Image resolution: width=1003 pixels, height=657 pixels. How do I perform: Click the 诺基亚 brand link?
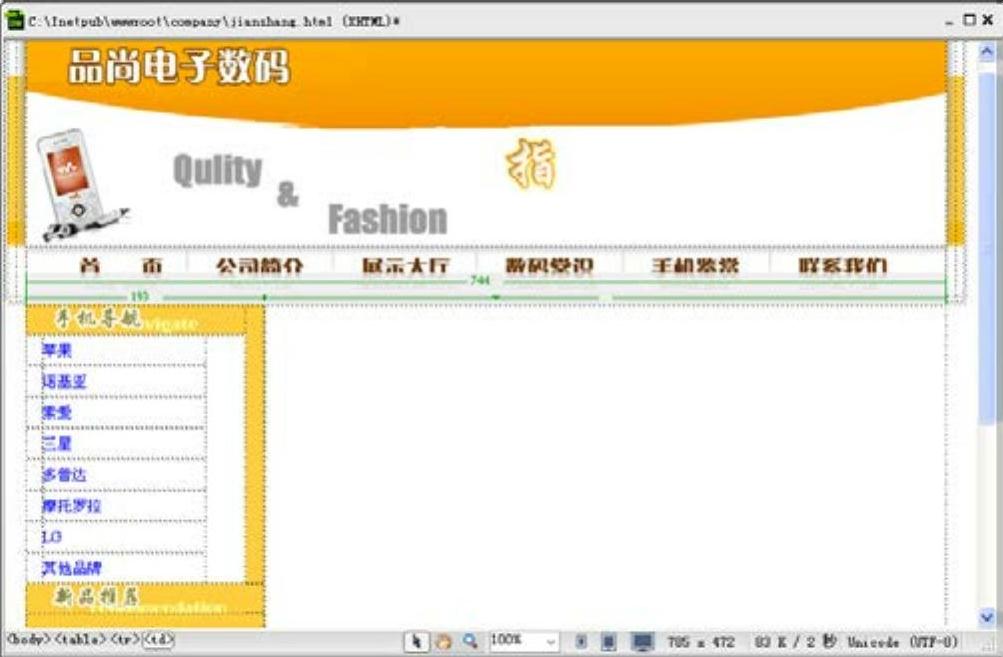(x=64, y=382)
